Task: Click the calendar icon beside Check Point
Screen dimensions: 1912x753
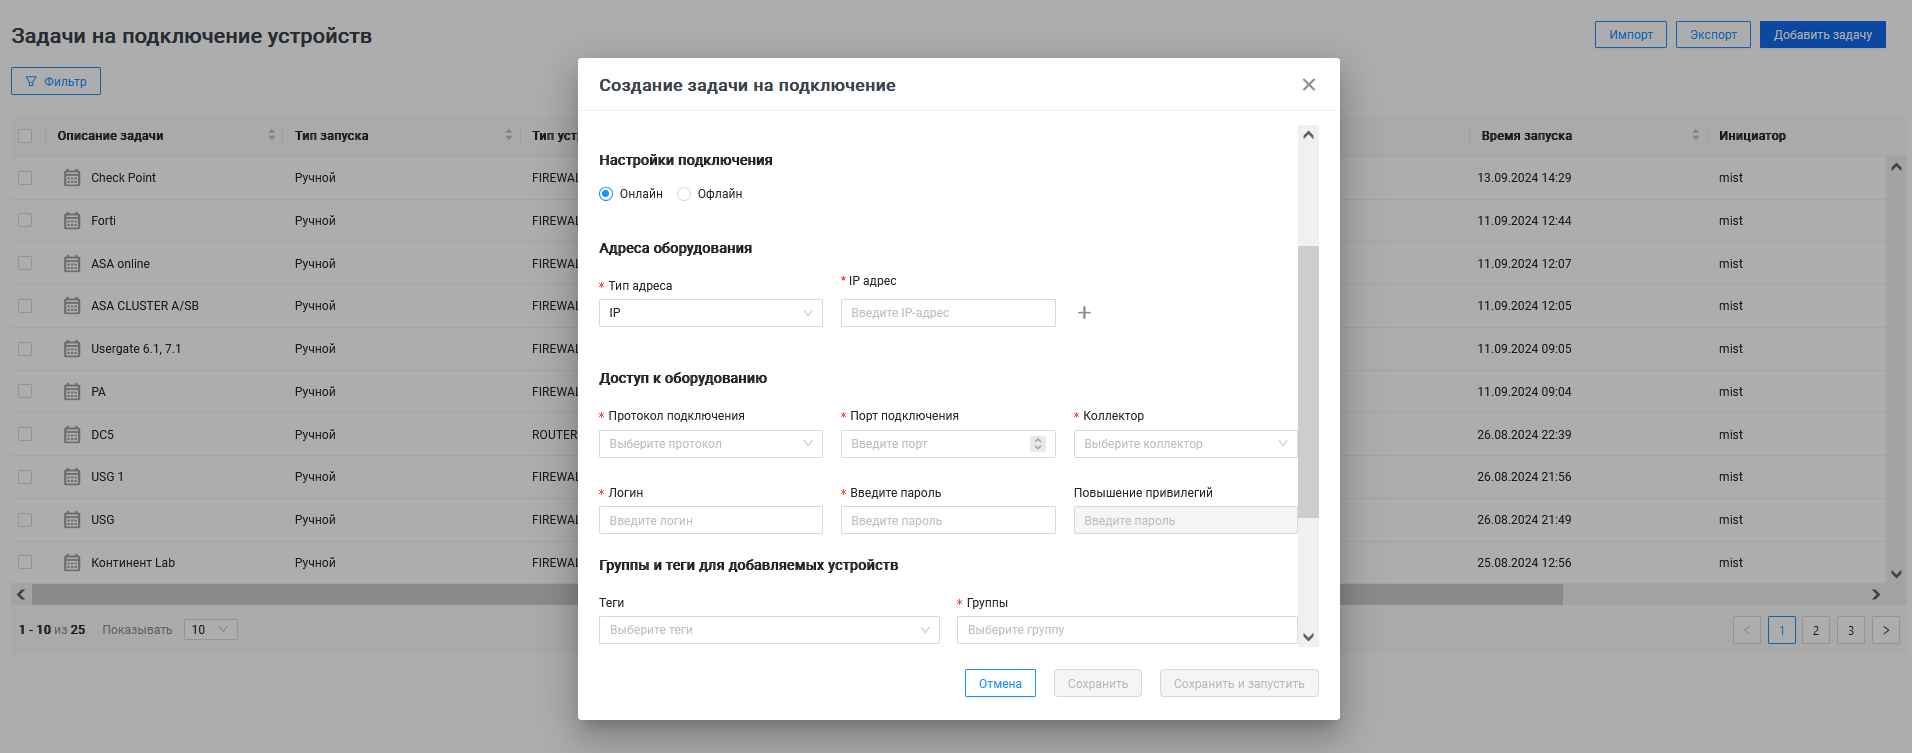Action: tap(72, 178)
